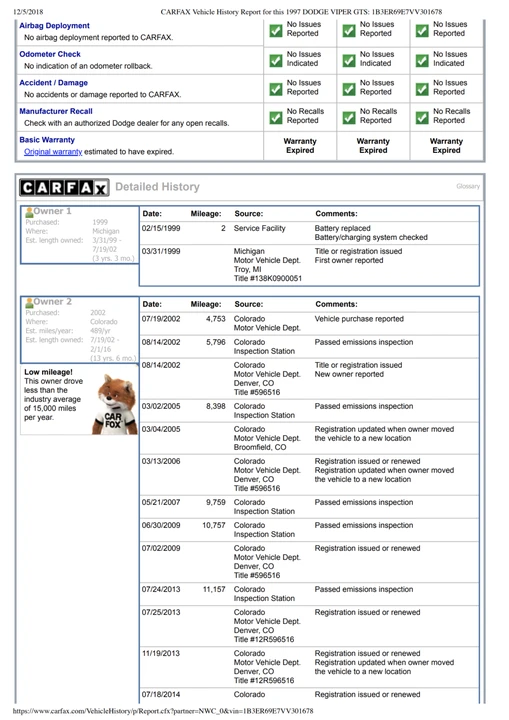Click middle green check in Odometer Check row
509x720 pixels.
click(349, 61)
